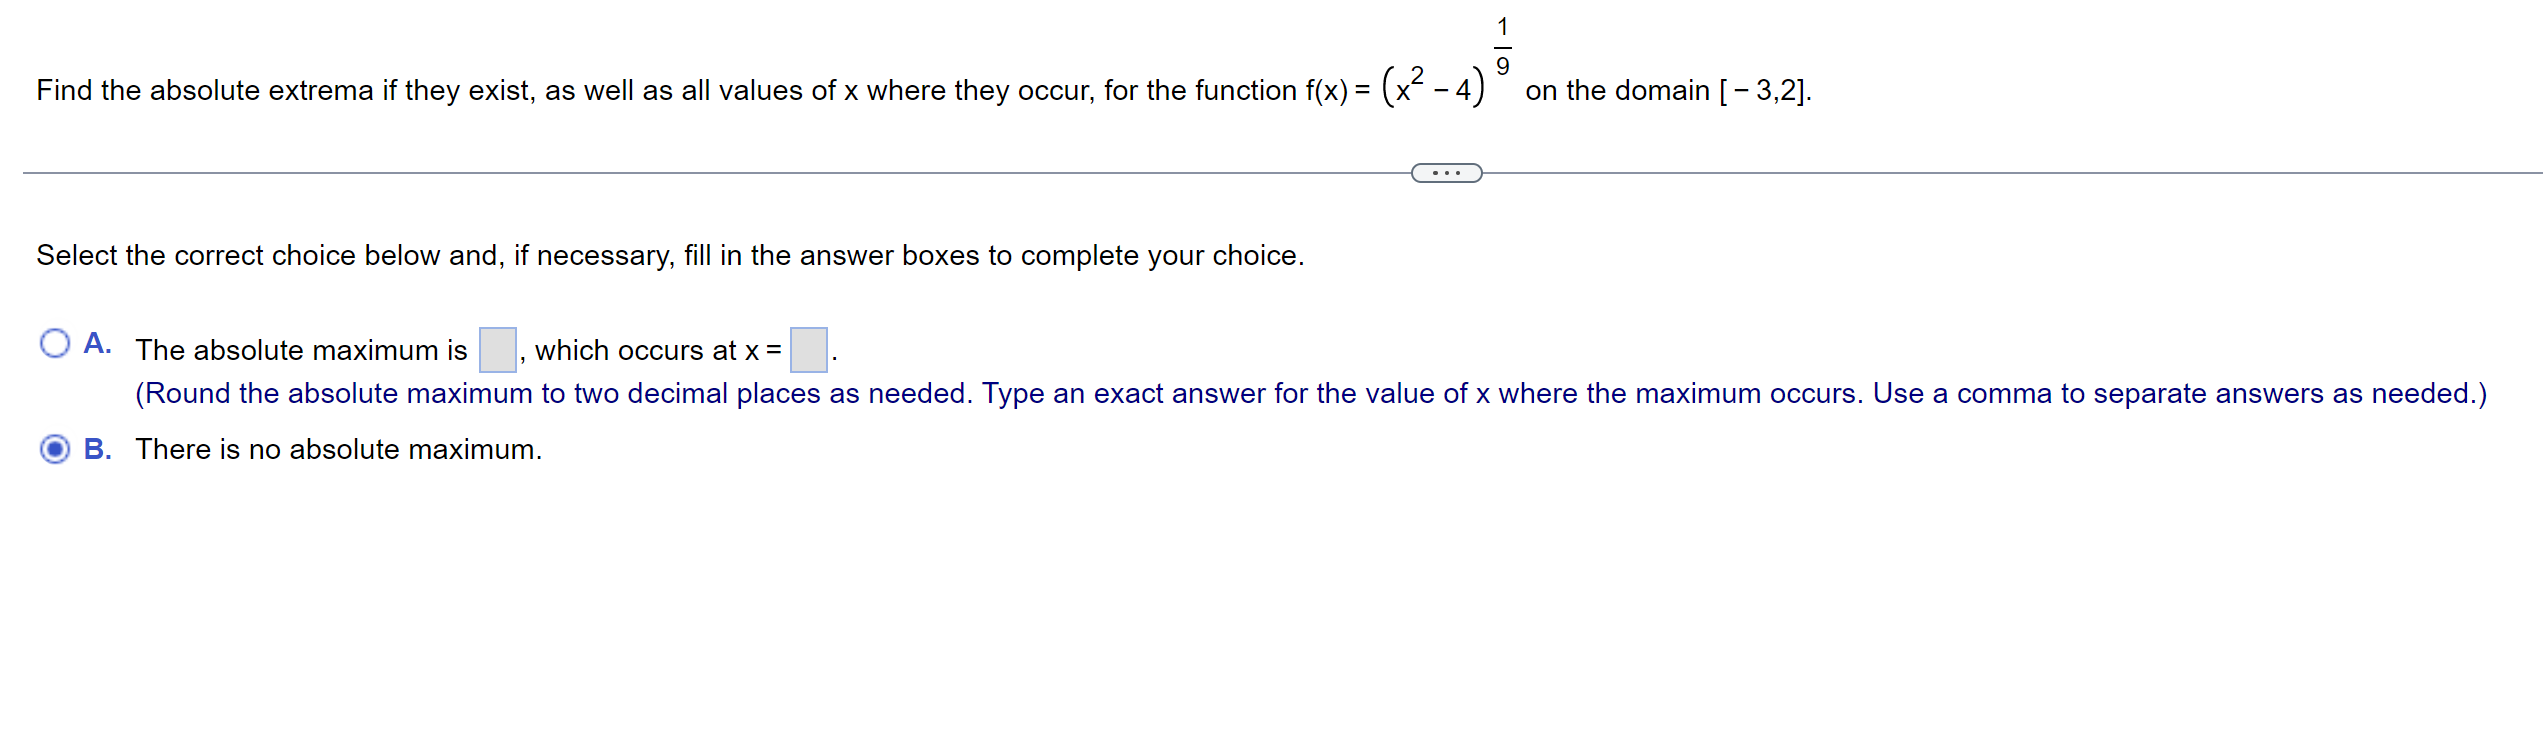Click the text 'The absolute maximum is'
This screenshot has height=735, width=2543.
click(300, 350)
